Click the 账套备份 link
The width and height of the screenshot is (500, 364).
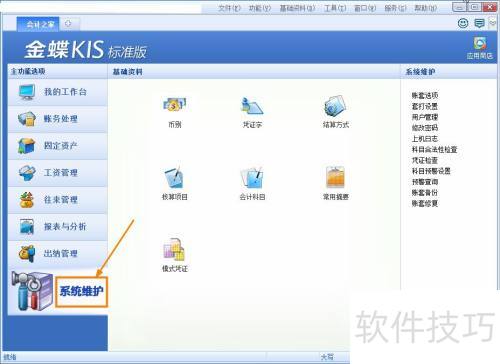[x=425, y=192]
